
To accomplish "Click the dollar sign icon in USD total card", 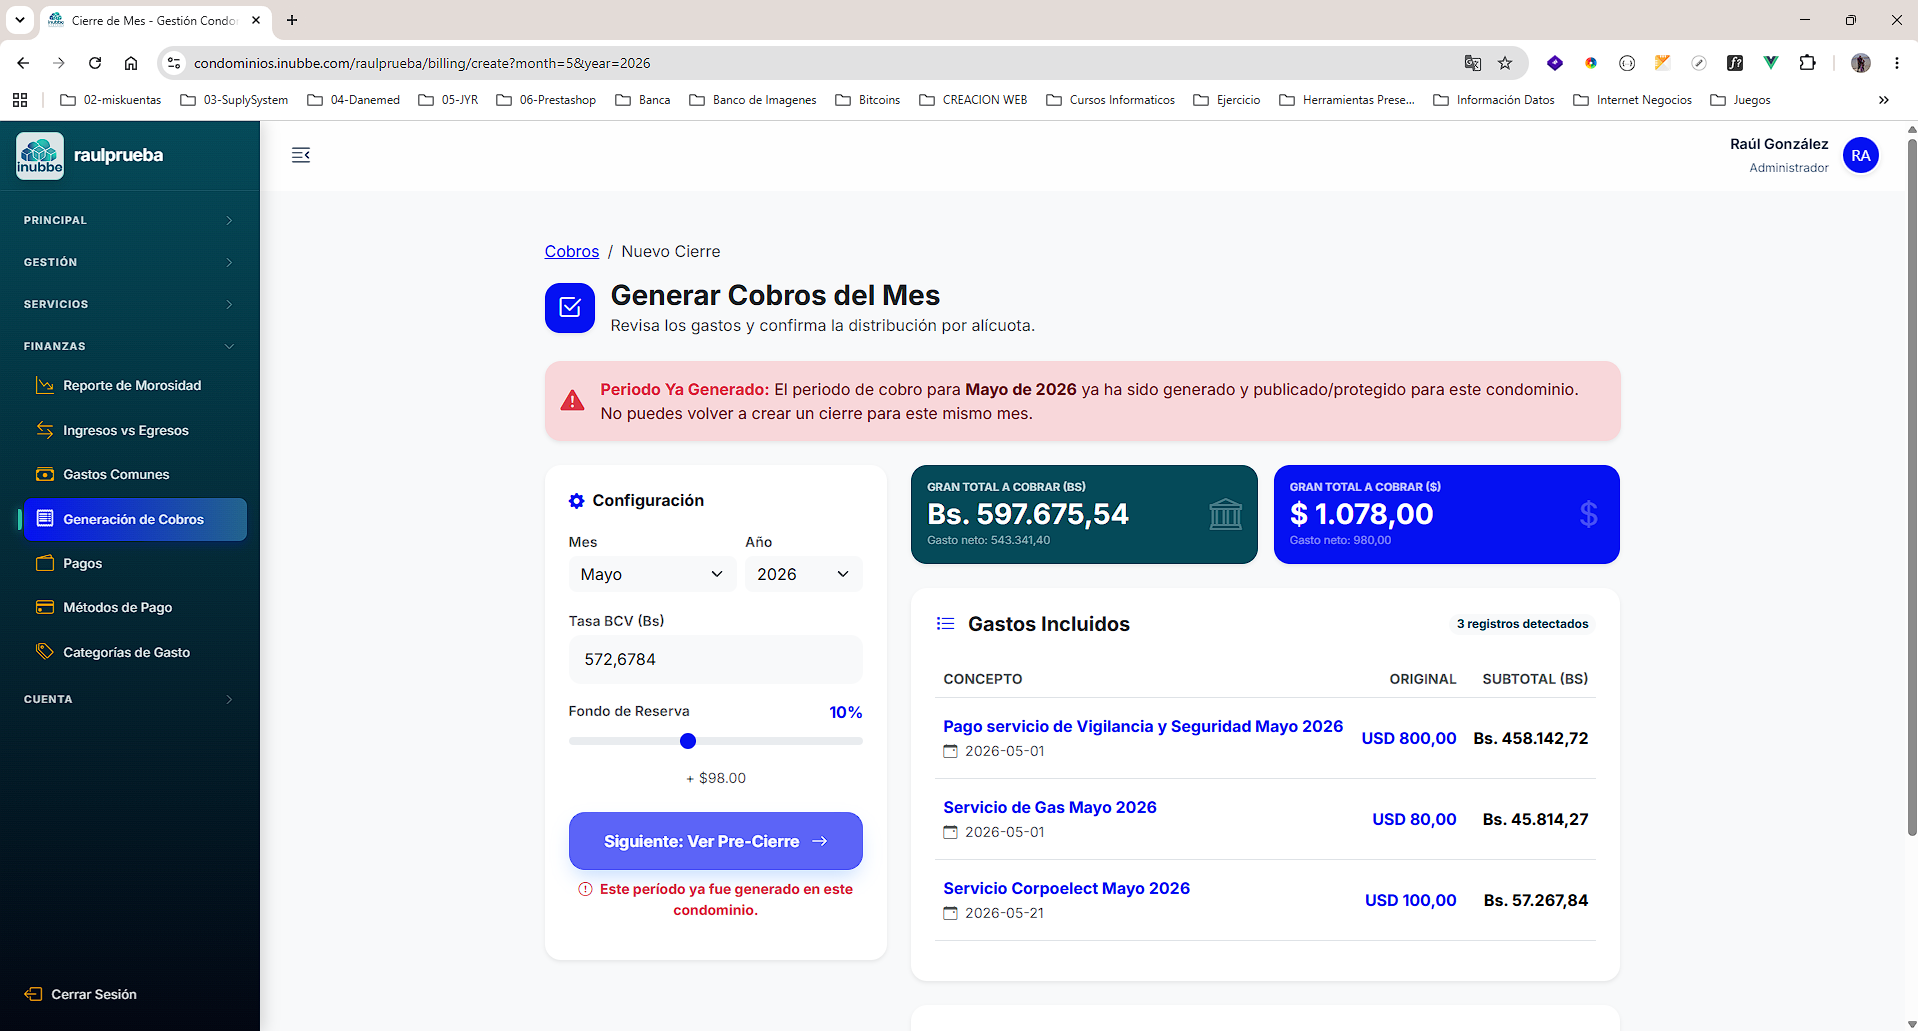I will pos(1588,514).
